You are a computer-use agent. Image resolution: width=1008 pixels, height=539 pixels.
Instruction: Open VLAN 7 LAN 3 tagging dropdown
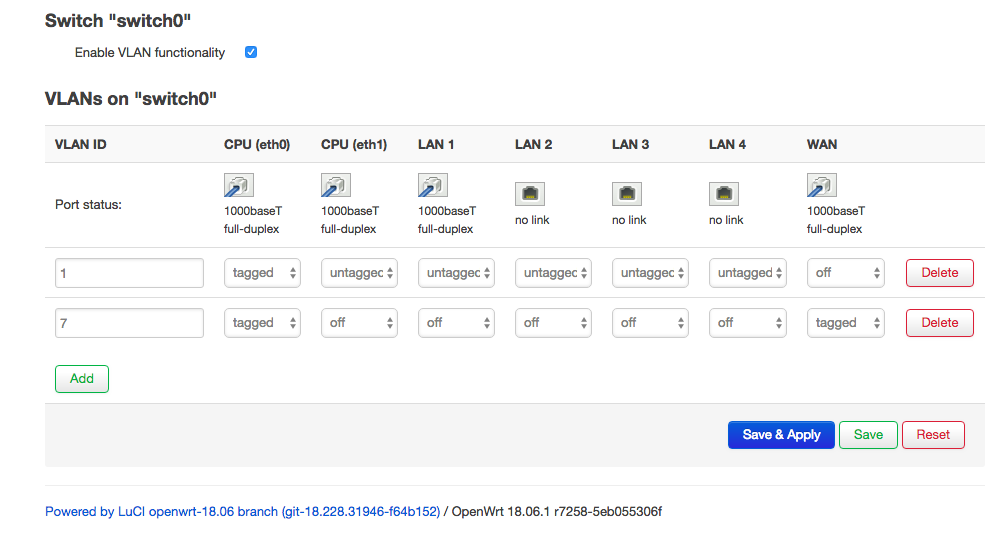click(651, 323)
